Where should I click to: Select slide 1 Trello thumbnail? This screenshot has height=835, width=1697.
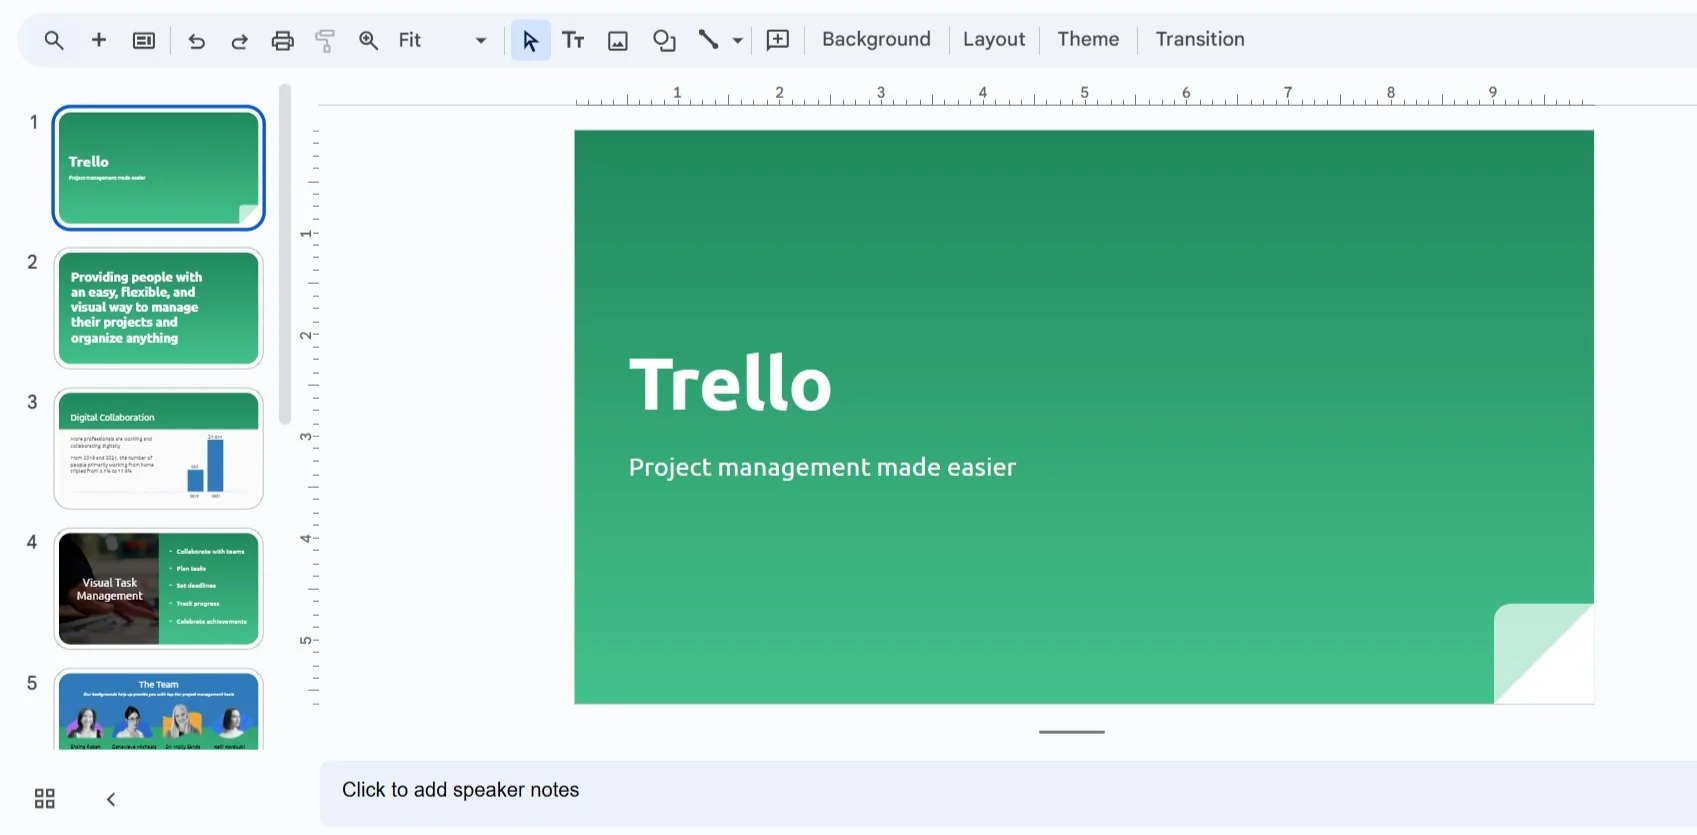tap(159, 168)
